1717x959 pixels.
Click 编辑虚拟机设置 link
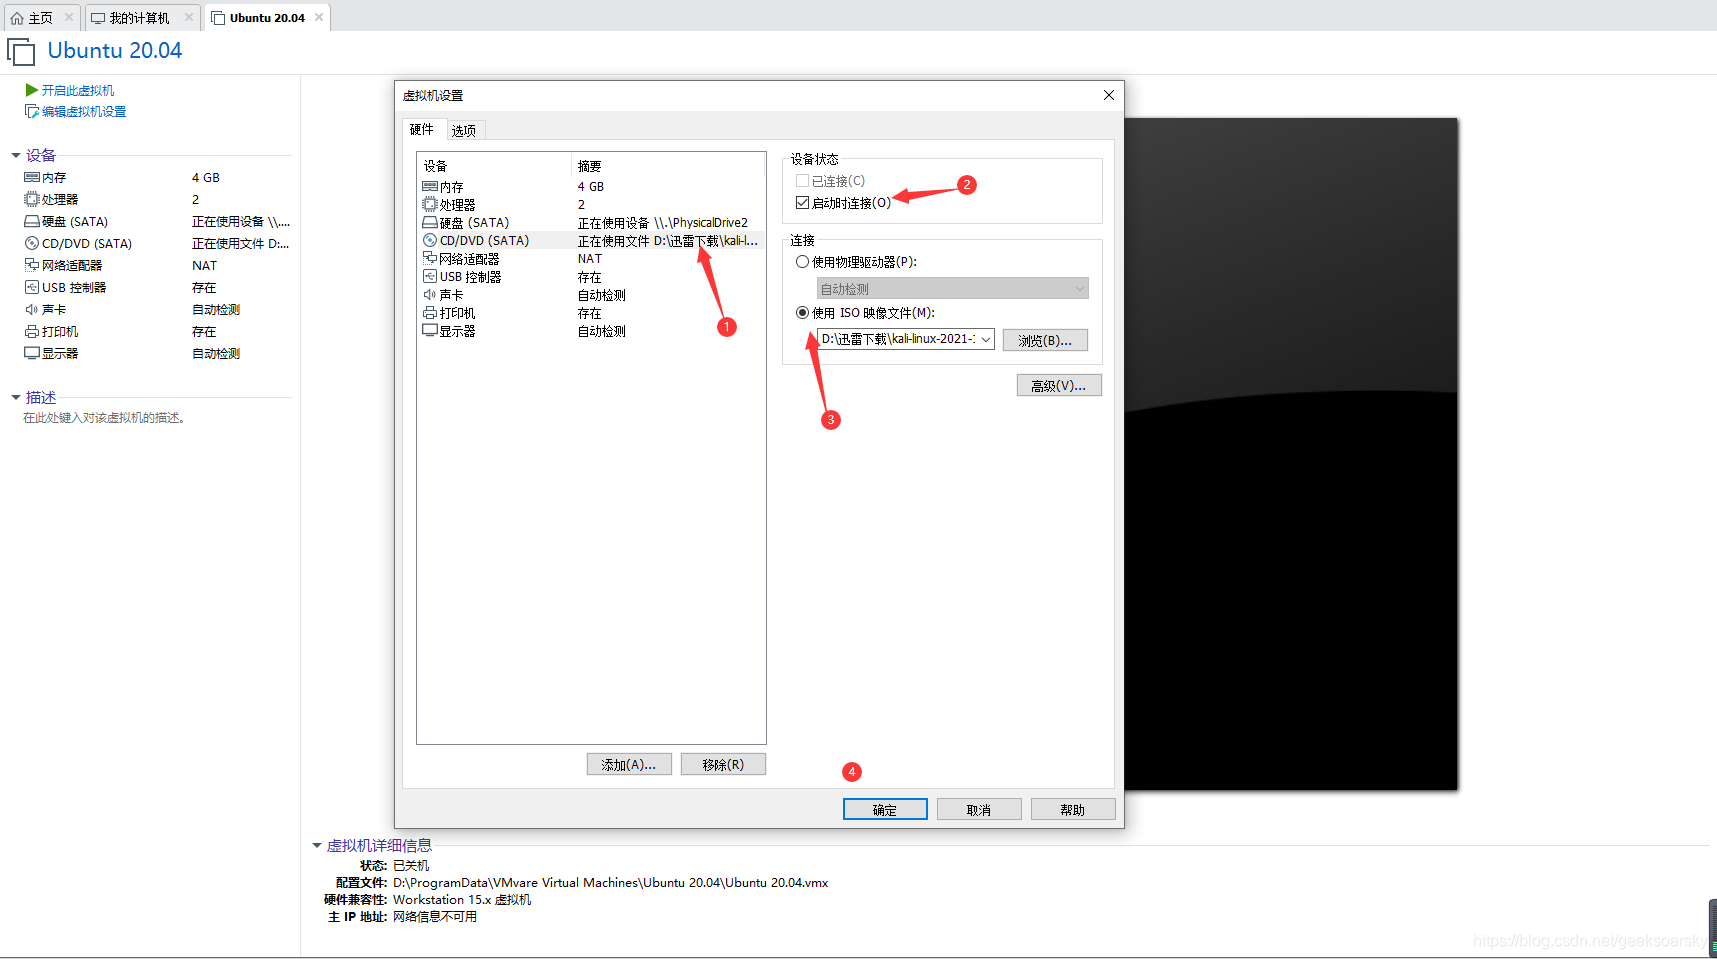tap(84, 111)
